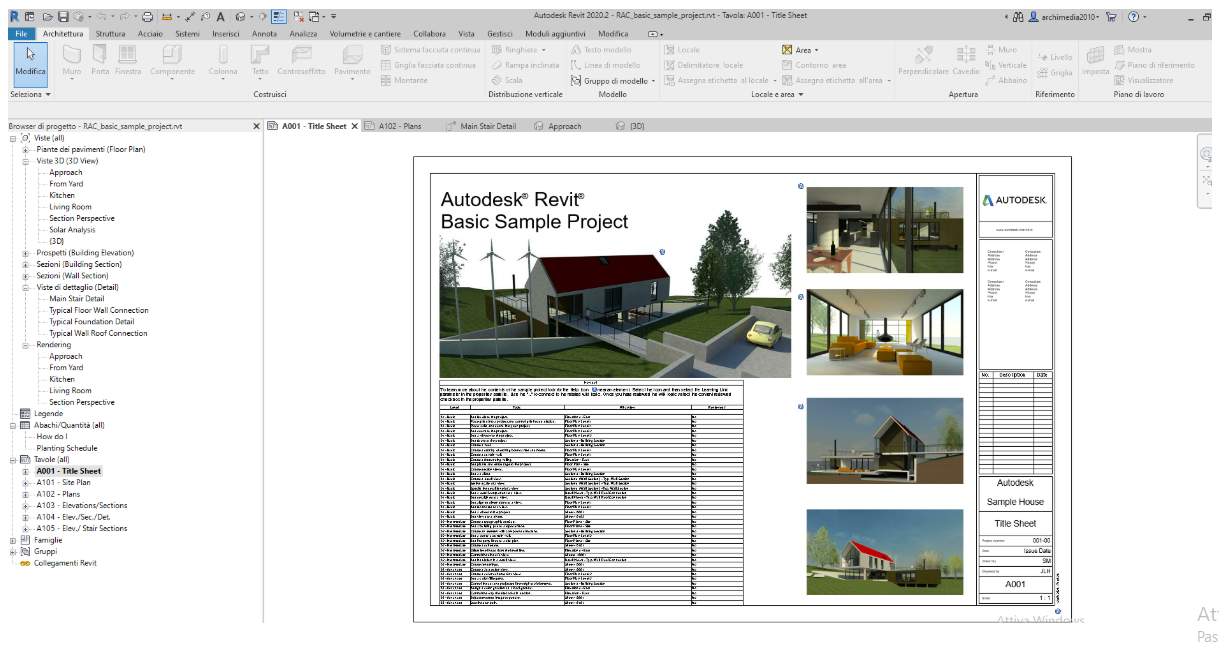1219x664 pixels.
Task: Expand the Famiglie node
Action: point(12,540)
